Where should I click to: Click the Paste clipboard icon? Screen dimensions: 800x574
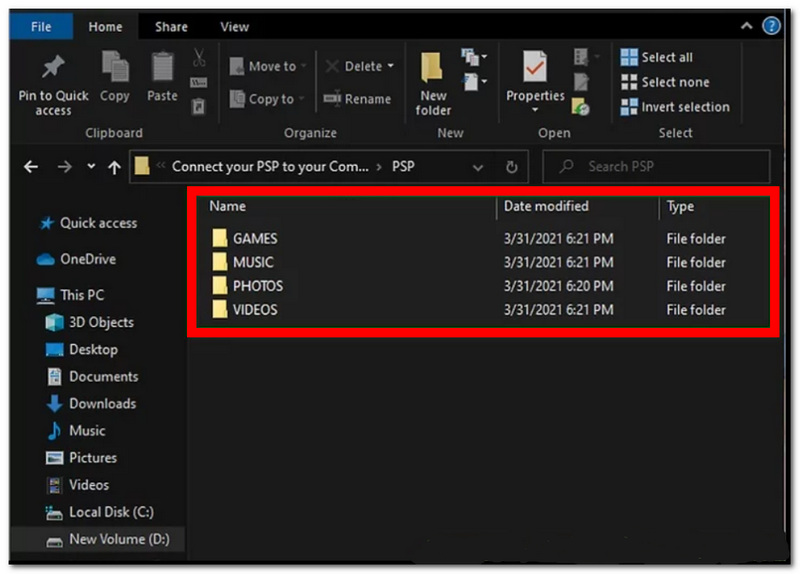pyautogui.click(x=162, y=67)
